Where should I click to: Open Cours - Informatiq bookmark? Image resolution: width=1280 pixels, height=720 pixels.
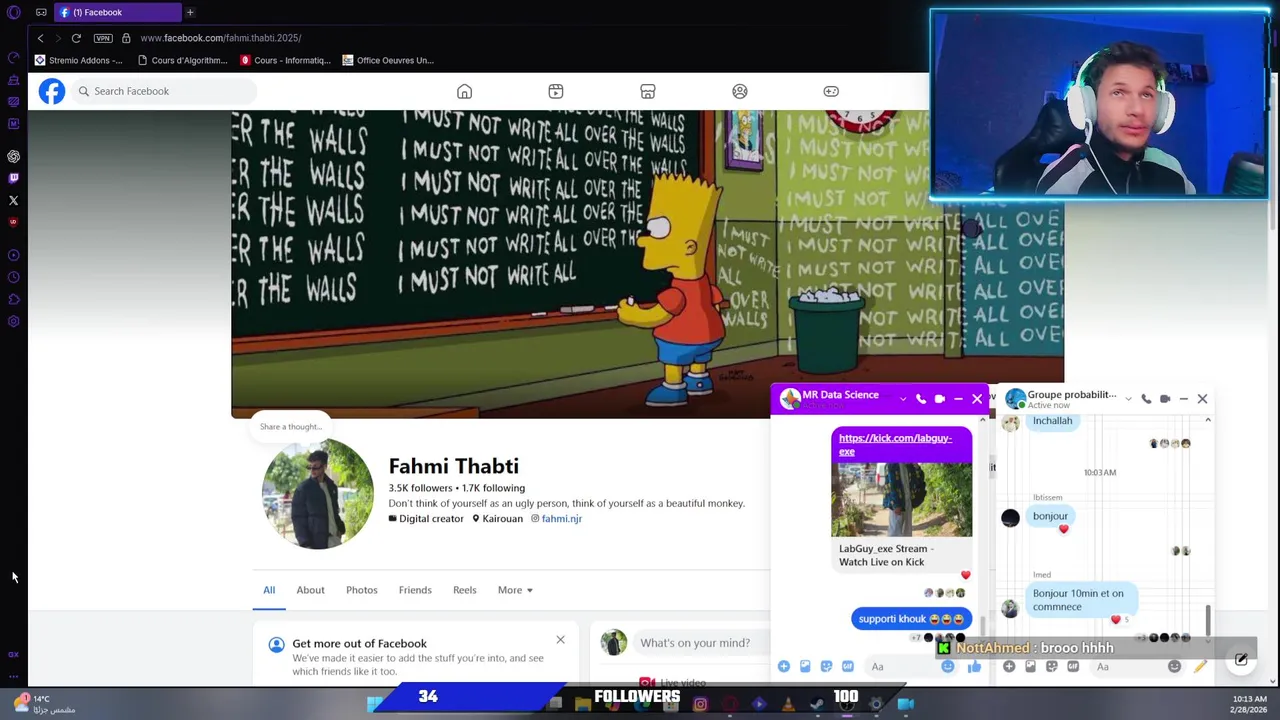click(x=286, y=60)
